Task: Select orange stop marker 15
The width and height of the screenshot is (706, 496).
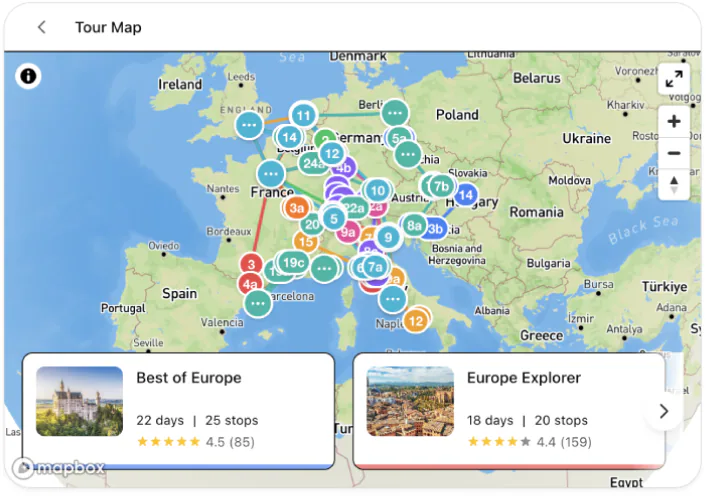Action: [x=305, y=242]
